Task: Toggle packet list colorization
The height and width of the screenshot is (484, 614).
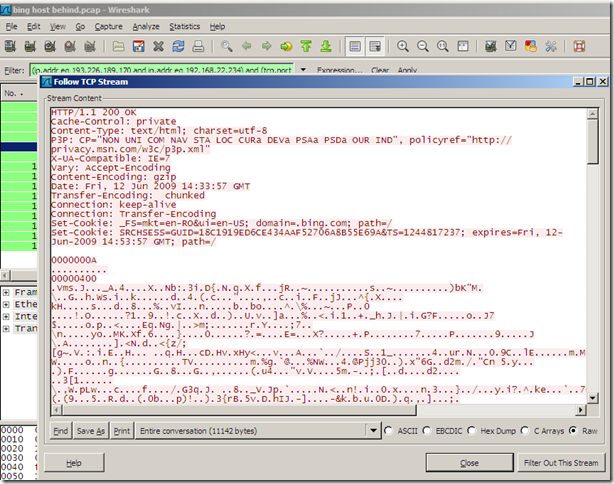Action: coord(355,46)
